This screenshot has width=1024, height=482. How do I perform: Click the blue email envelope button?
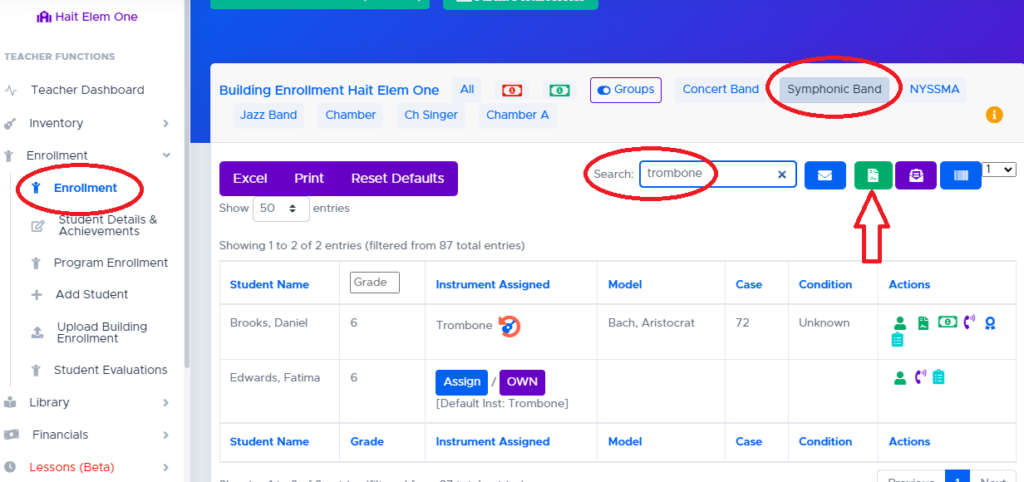(x=824, y=175)
